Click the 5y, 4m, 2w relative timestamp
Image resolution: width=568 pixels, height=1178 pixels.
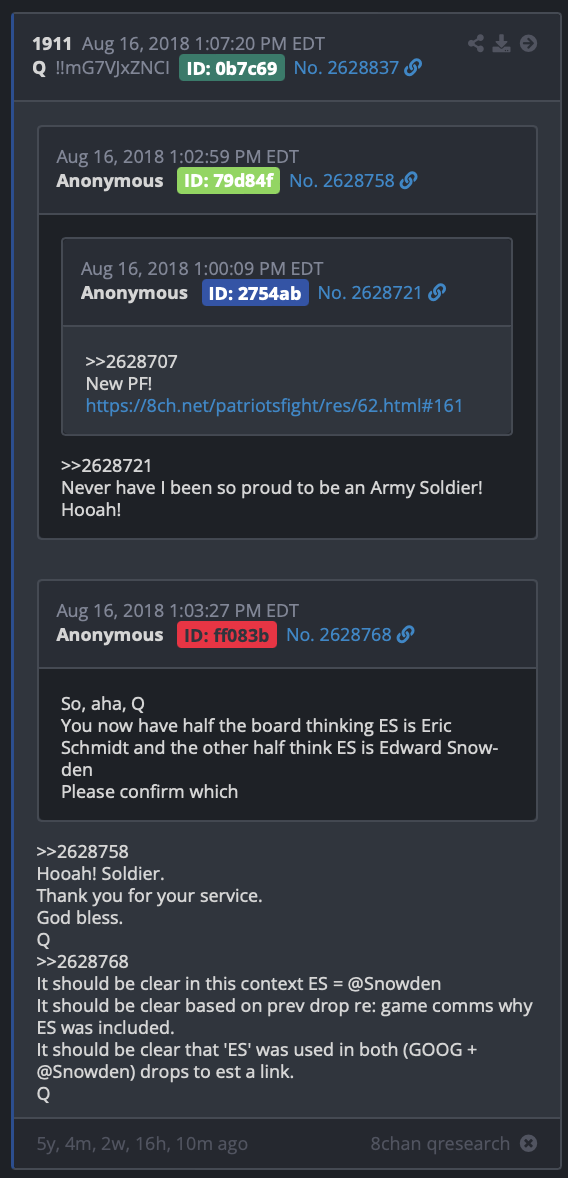pyautogui.click(x=142, y=1143)
